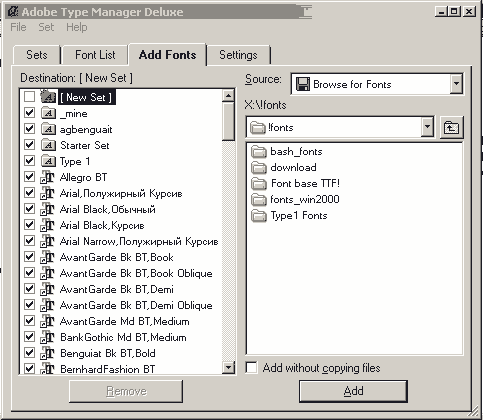Select the Type1 Fonts folder icon

[x=259, y=216]
